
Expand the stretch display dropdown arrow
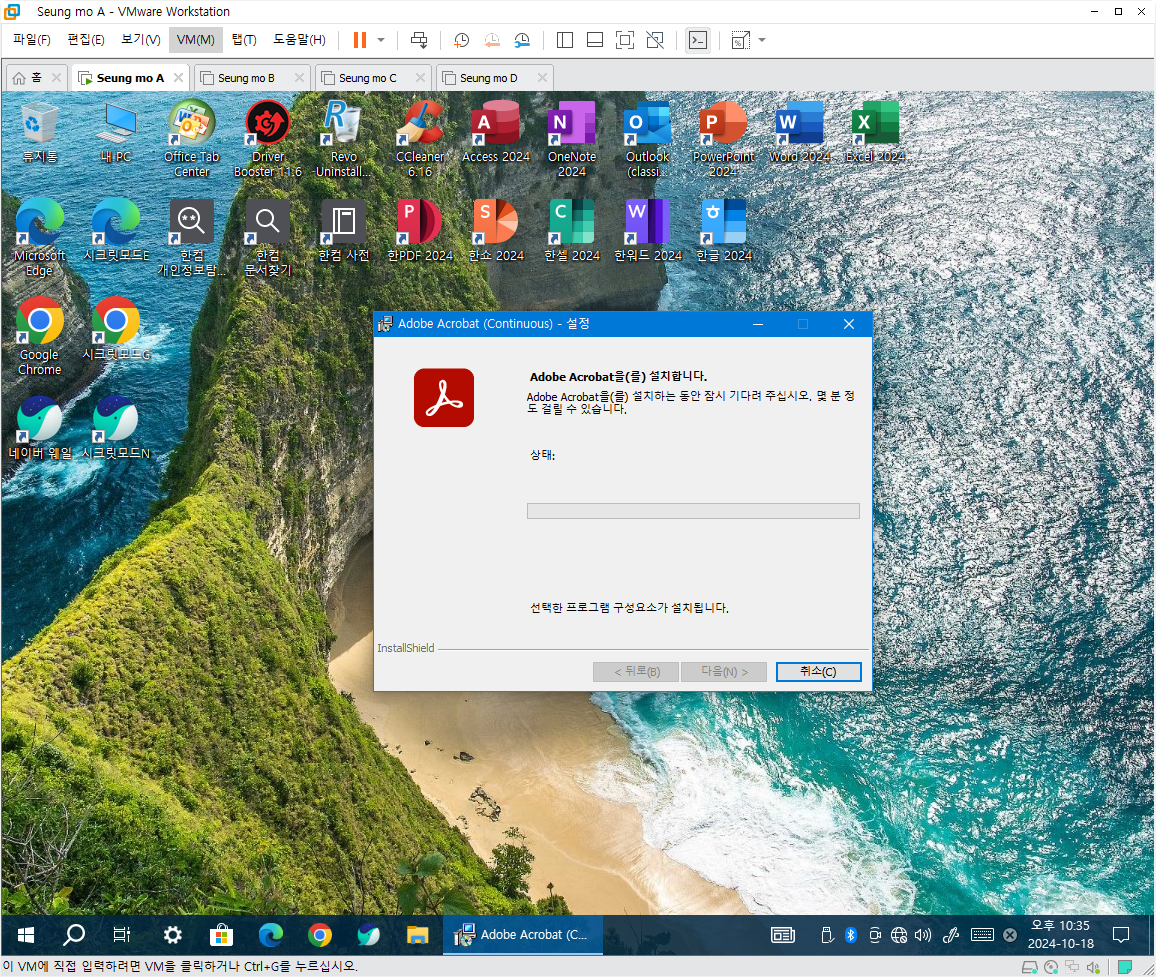[x=762, y=40]
